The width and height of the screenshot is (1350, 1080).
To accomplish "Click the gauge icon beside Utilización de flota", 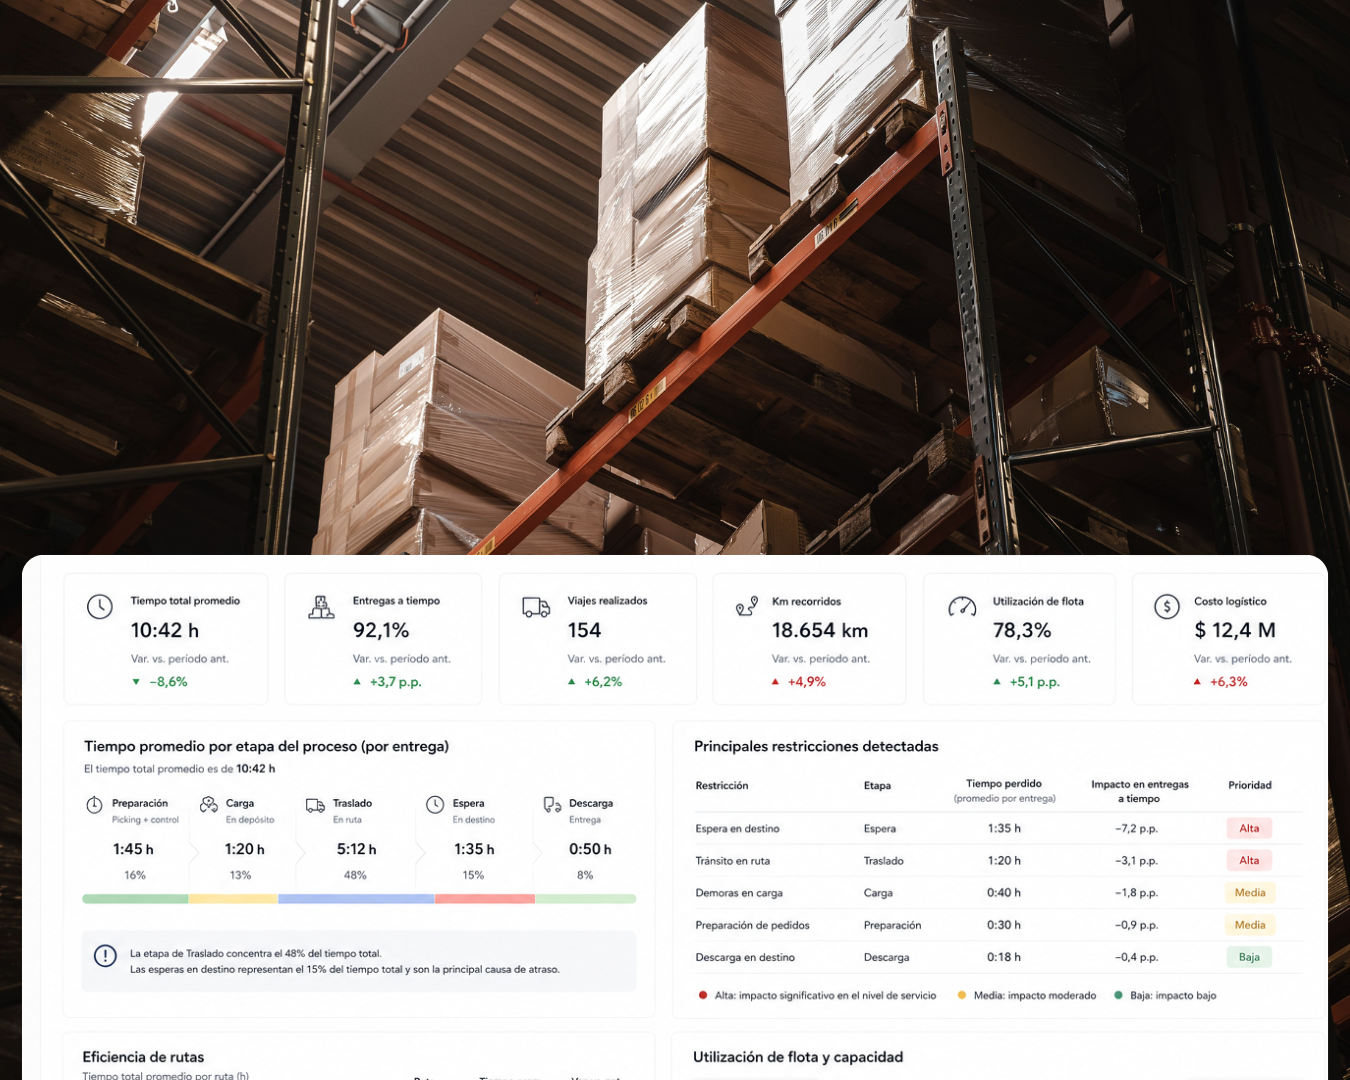I will pos(962,606).
